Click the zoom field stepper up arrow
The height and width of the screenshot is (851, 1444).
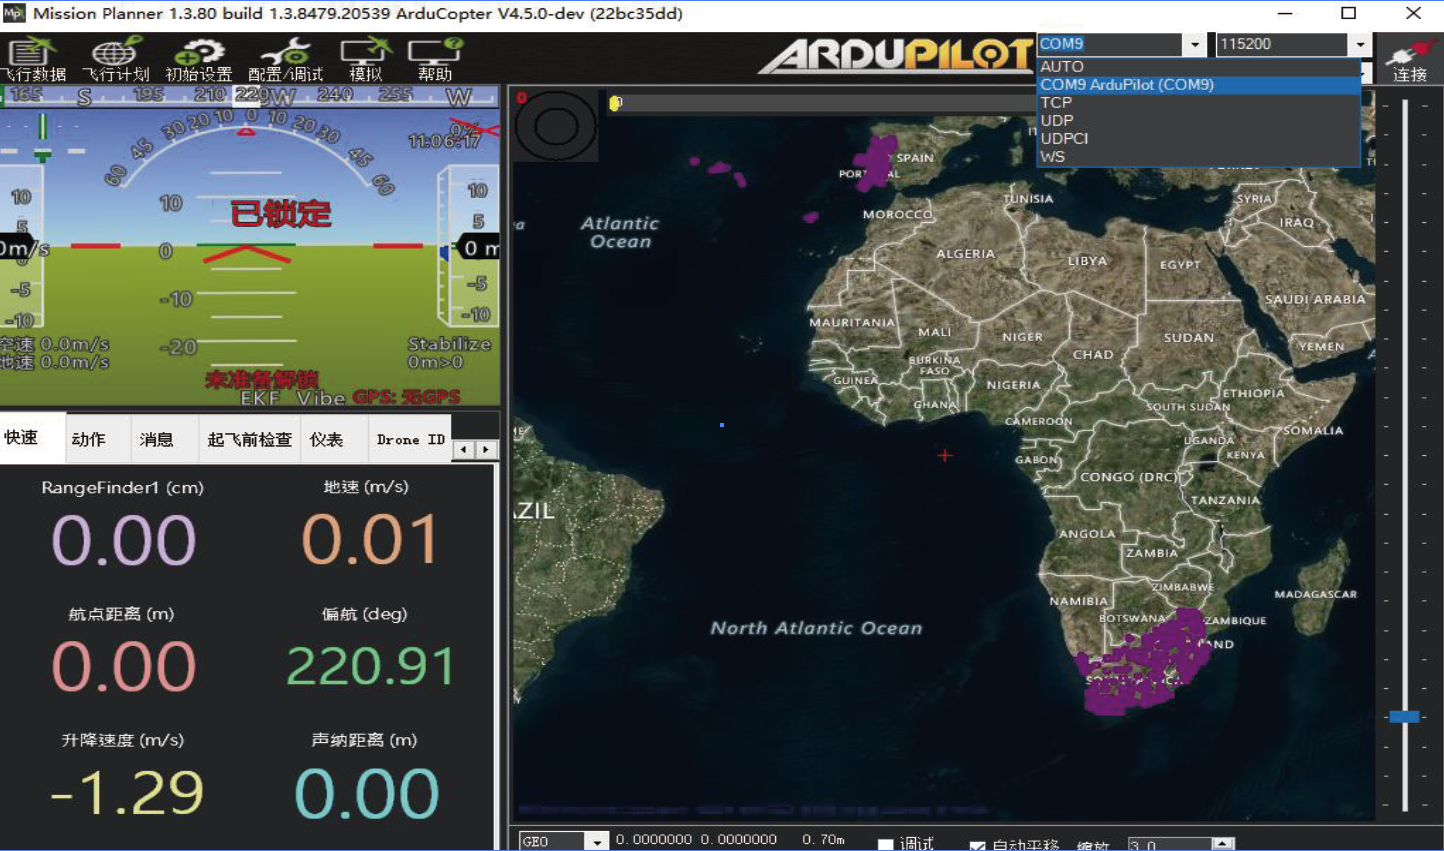1223,843
